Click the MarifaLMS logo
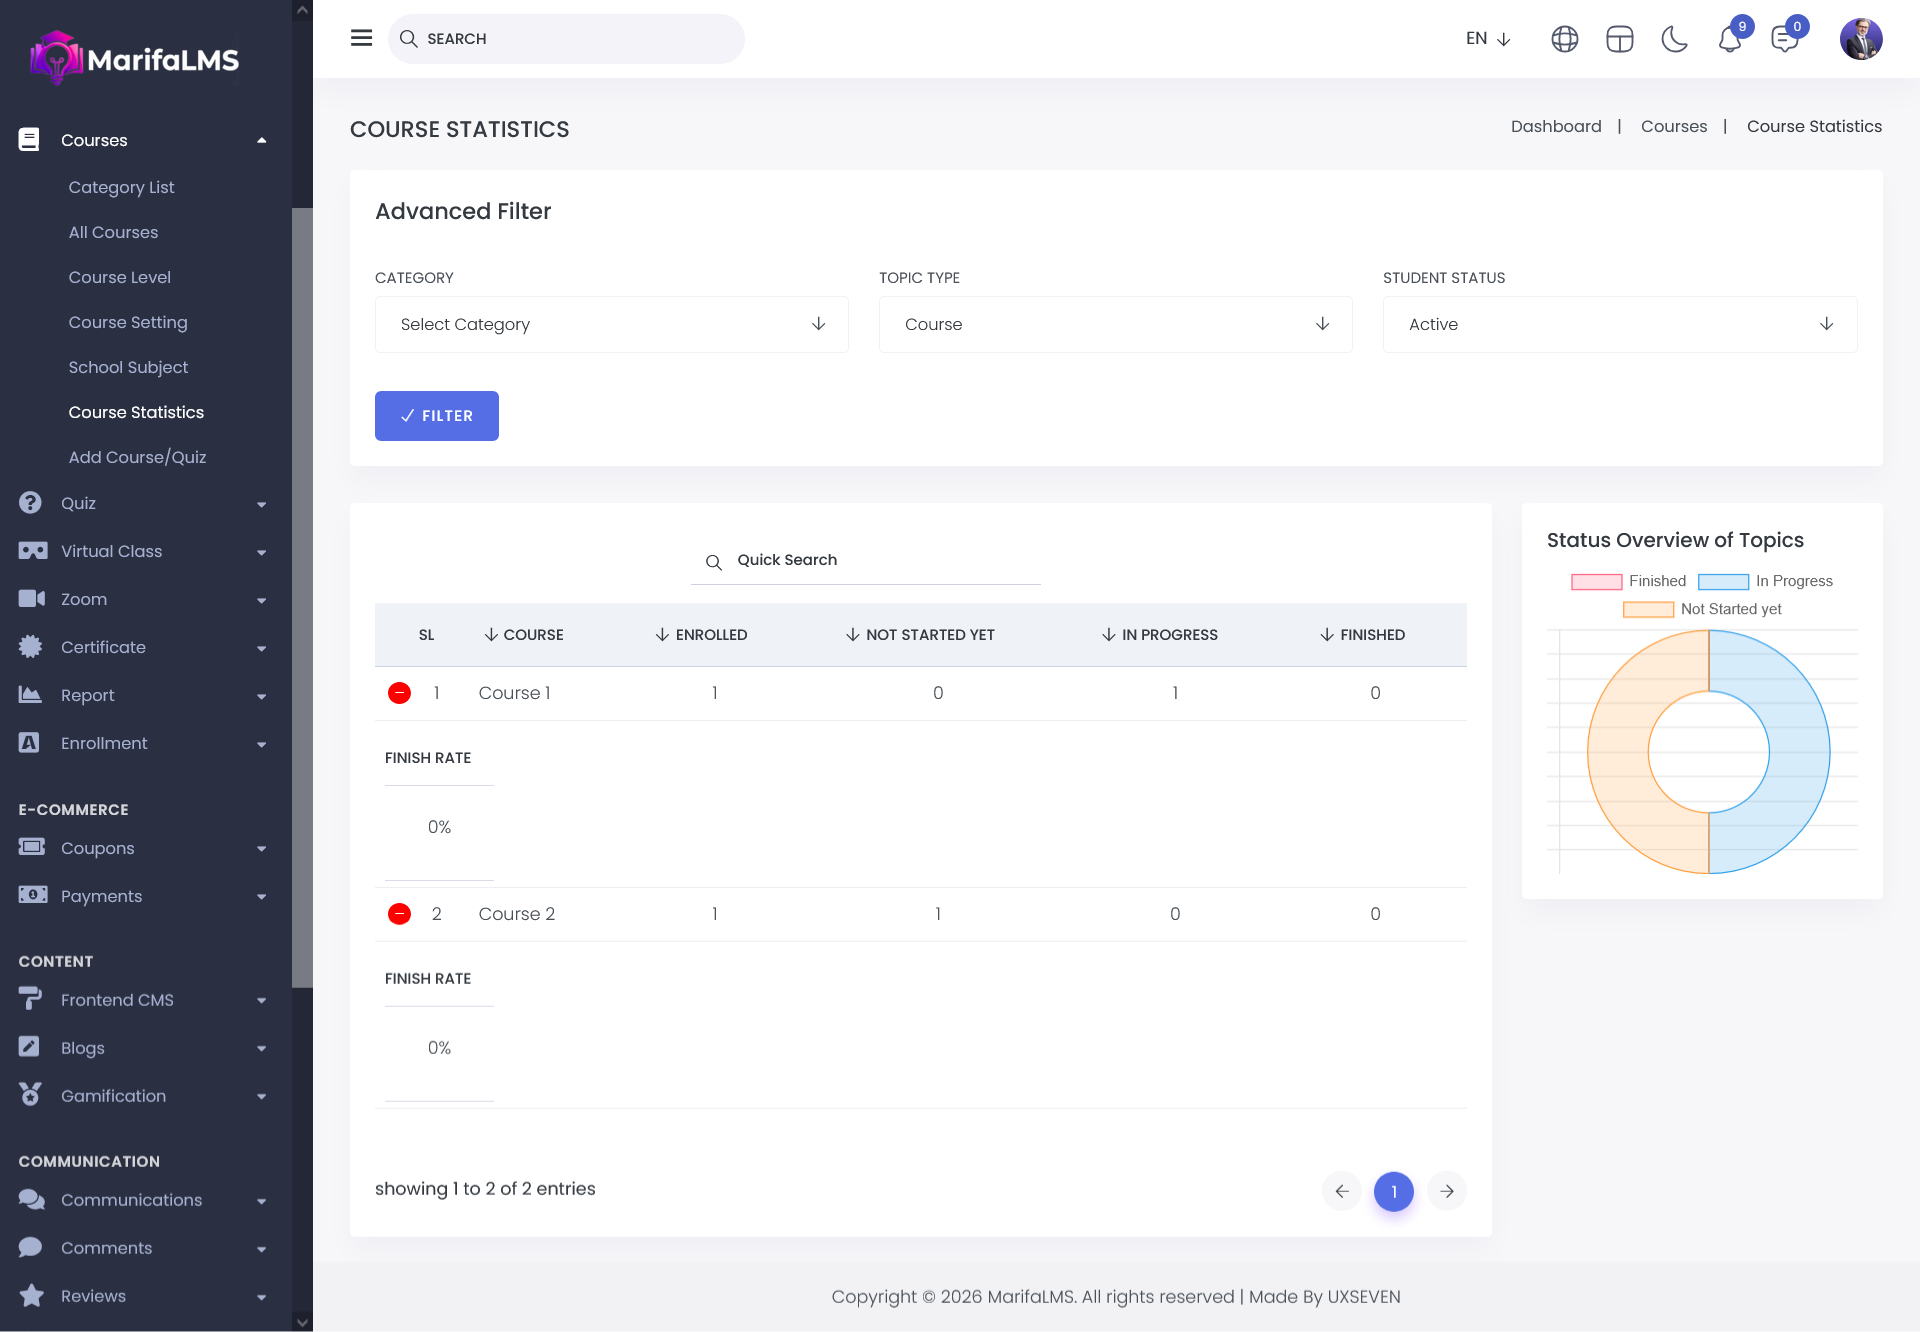 click(x=135, y=59)
